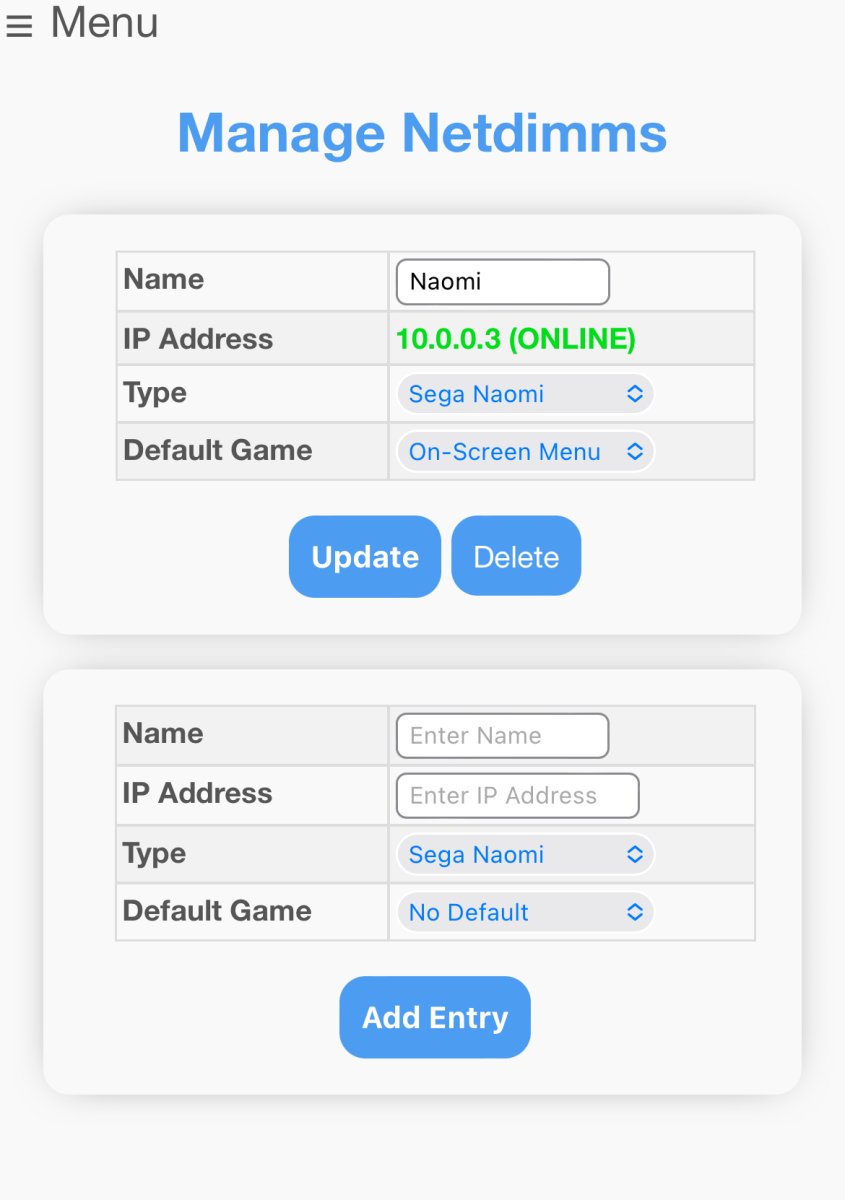This screenshot has height=1200, width=845.
Task: Focus the Enter IP Address field
Action: click(518, 796)
